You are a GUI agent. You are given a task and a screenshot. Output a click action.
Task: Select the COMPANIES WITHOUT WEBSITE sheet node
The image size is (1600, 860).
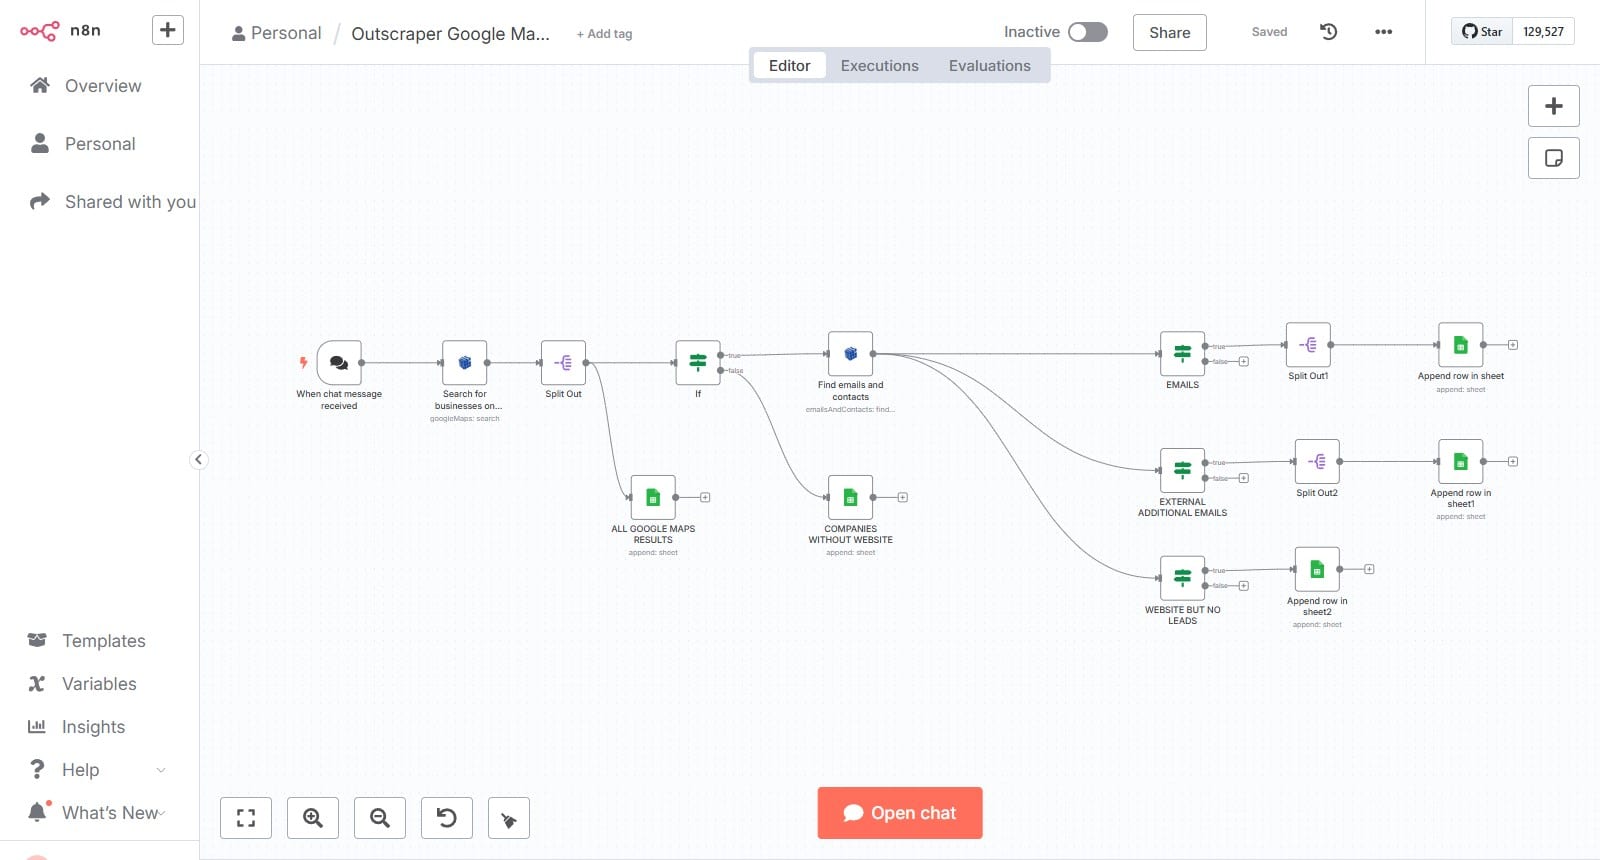point(851,498)
